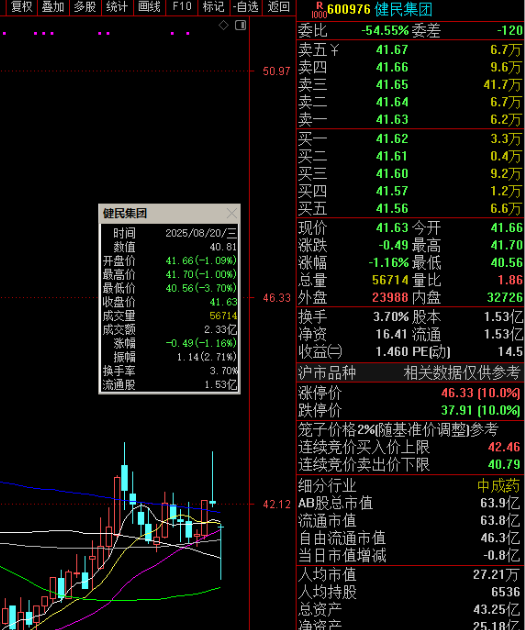Toggle the side panel icon above chart
525x630 pixels.
240,25
